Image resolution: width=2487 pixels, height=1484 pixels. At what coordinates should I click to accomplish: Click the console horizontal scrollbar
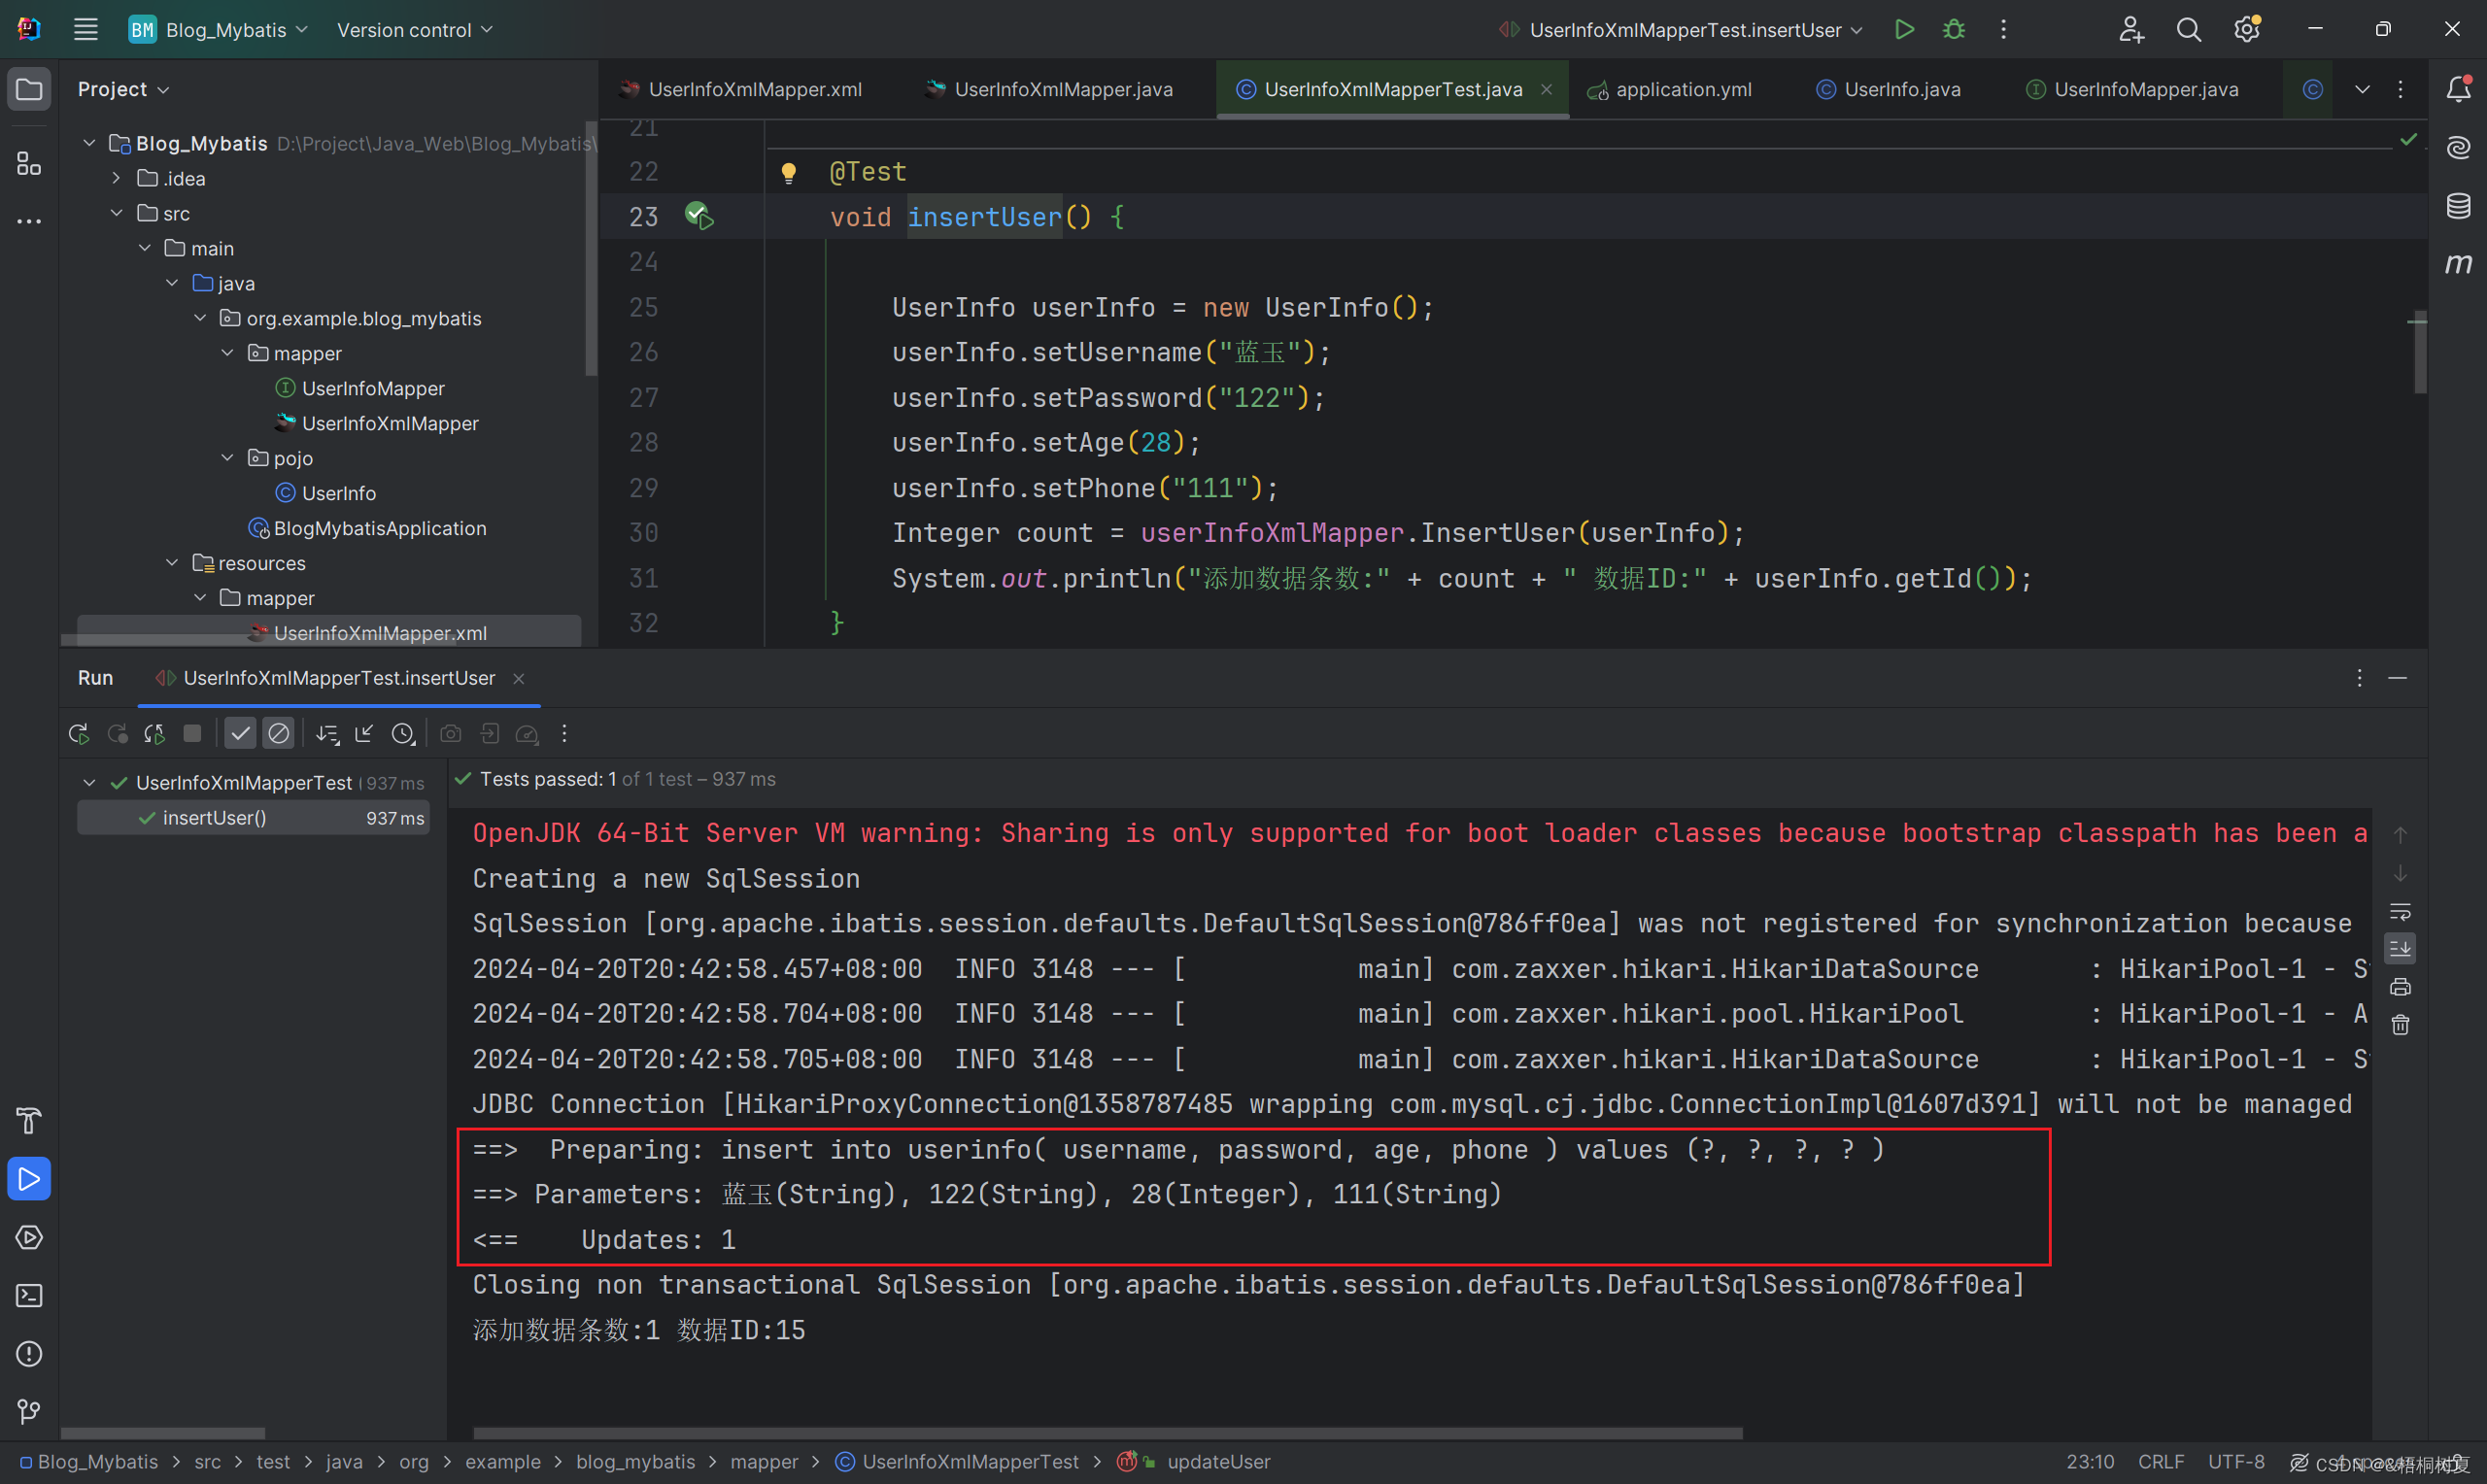point(1107,1433)
